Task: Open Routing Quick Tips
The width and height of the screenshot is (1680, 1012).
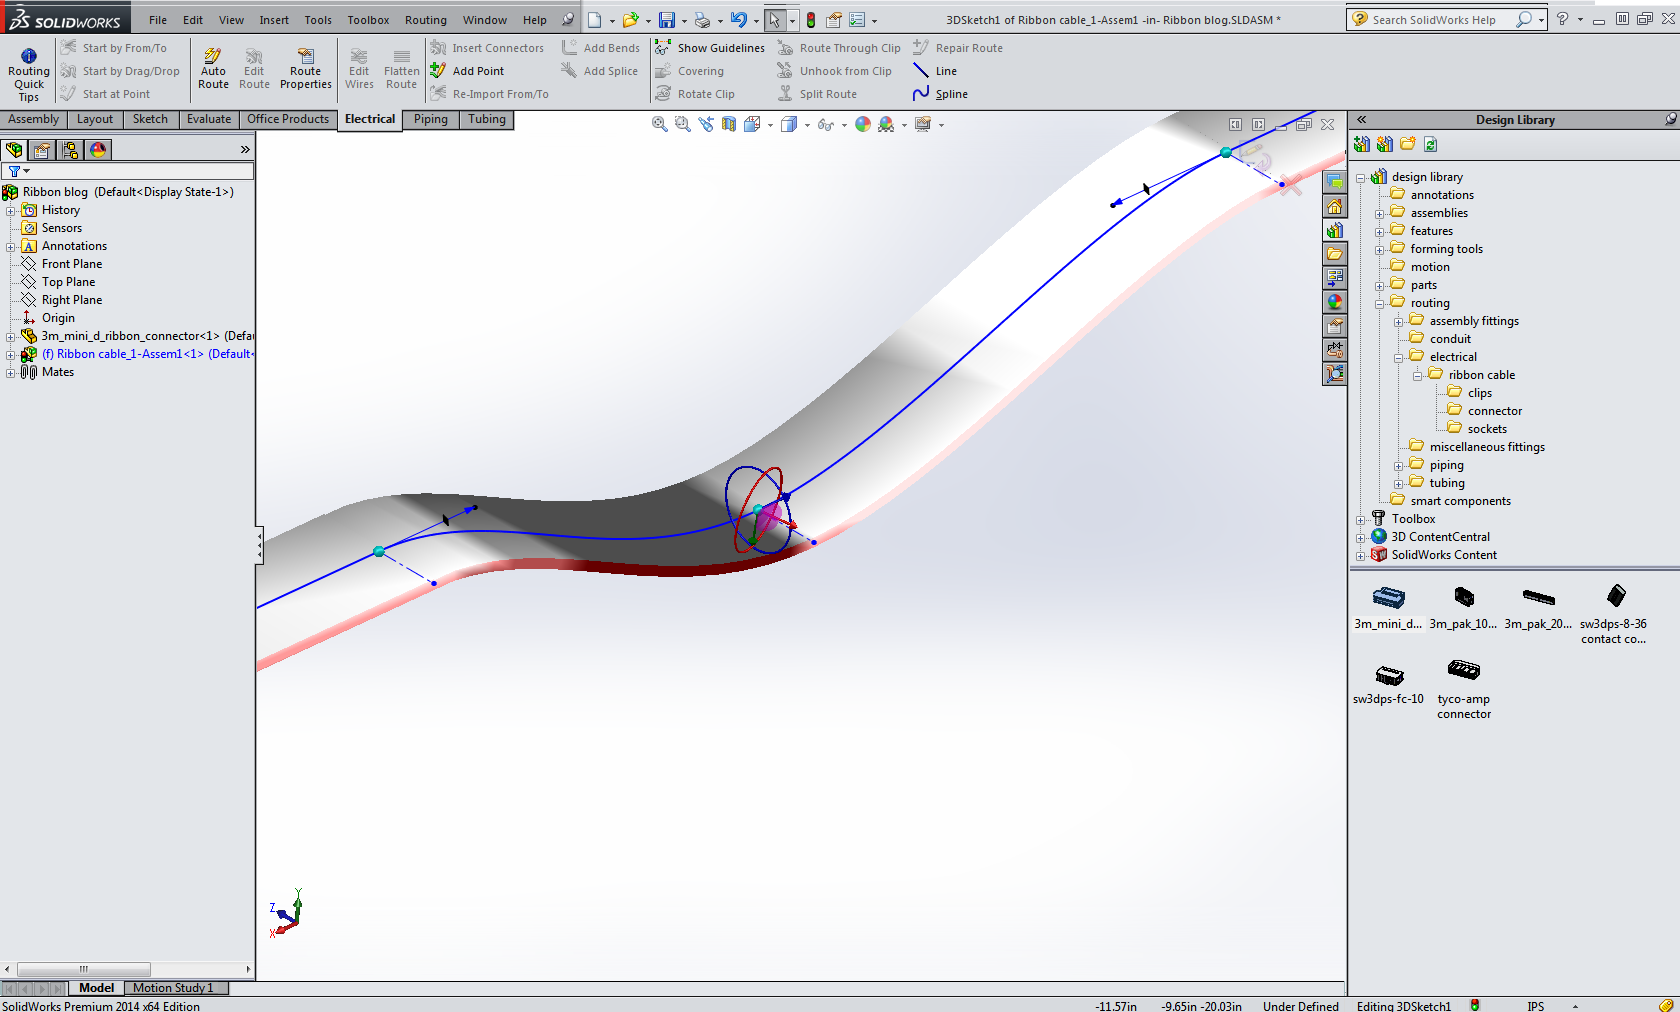Action: (28, 74)
